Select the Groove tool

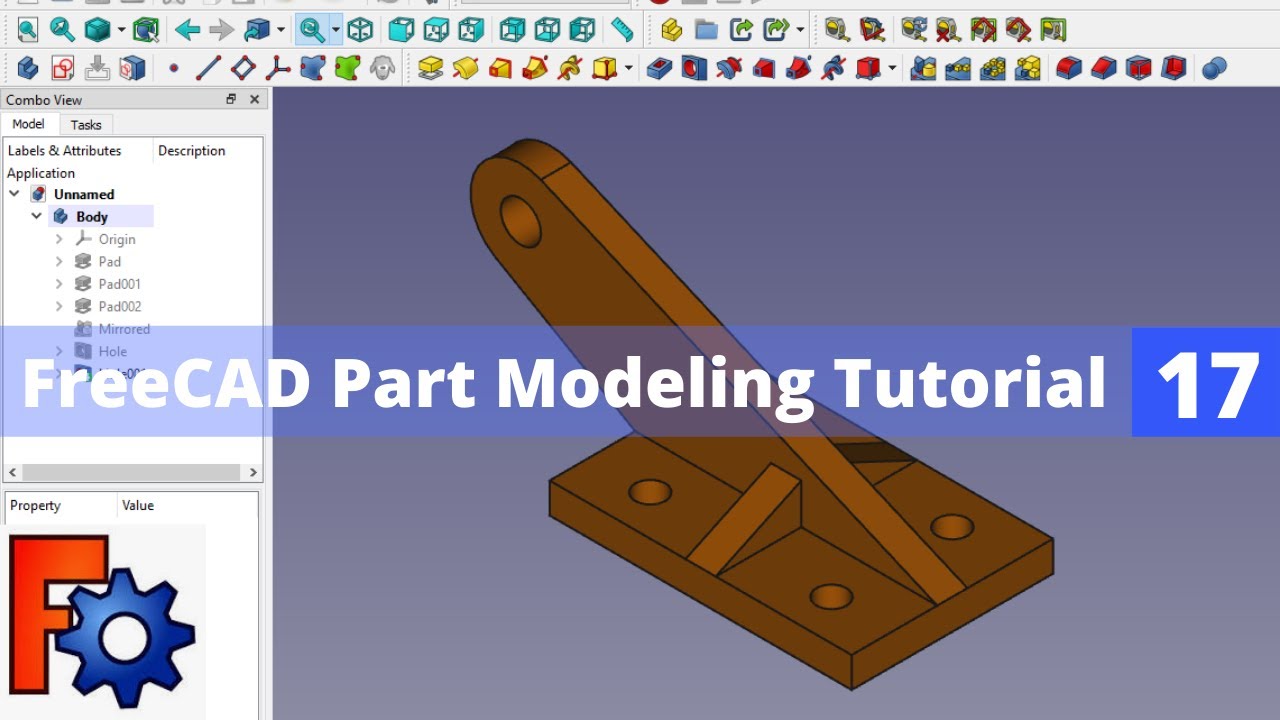[729, 68]
